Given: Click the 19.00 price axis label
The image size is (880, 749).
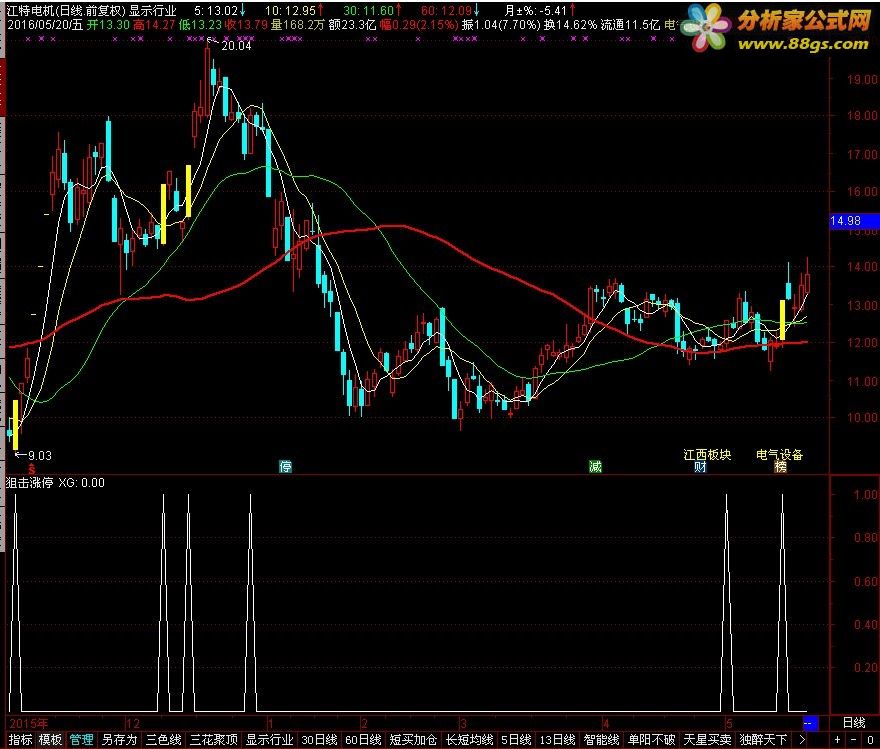Looking at the screenshot, I should point(862,79).
